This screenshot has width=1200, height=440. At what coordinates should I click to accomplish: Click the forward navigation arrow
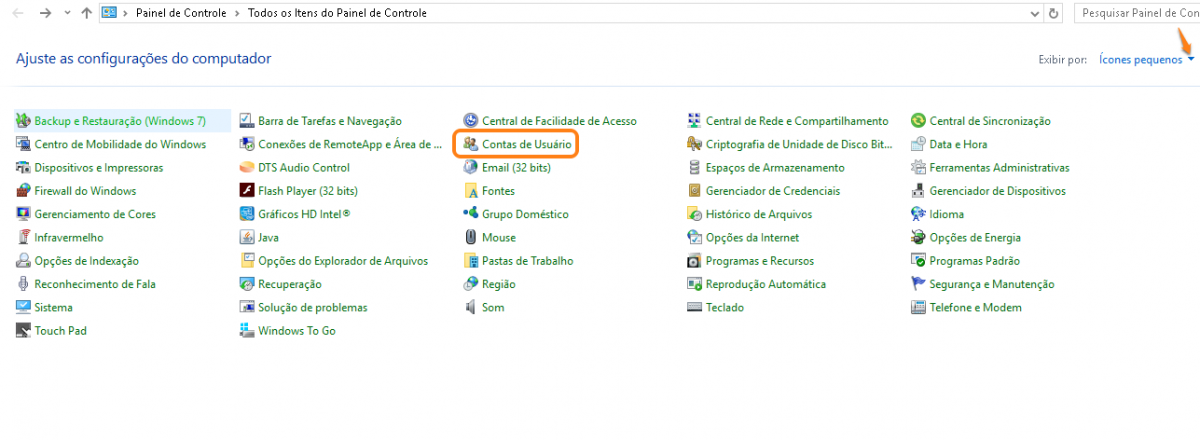[x=46, y=13]
